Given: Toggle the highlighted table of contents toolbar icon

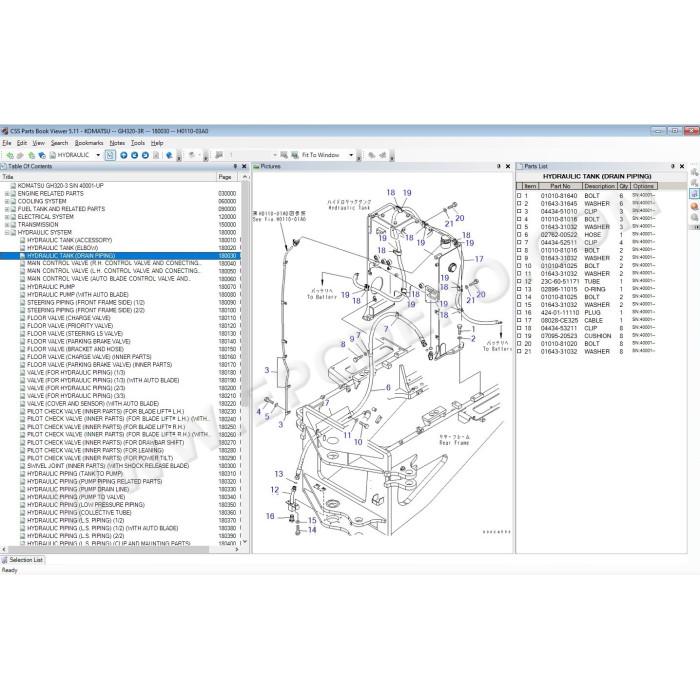Looking at the screenshot, I should click(110, 155).
